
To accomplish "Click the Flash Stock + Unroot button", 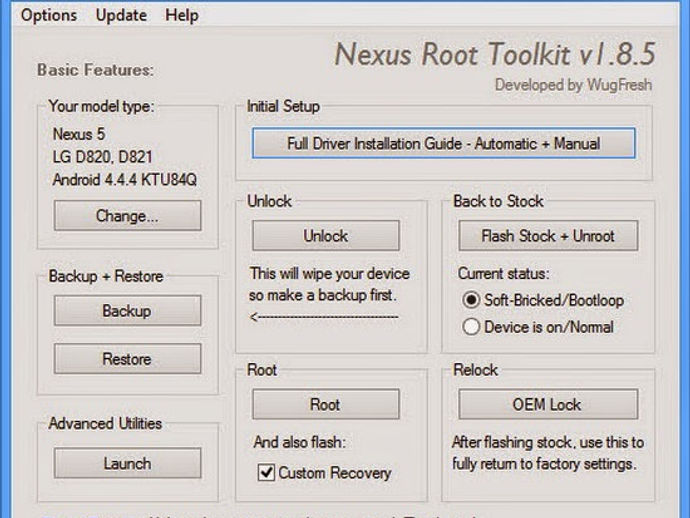I will [x=548, y=236].
